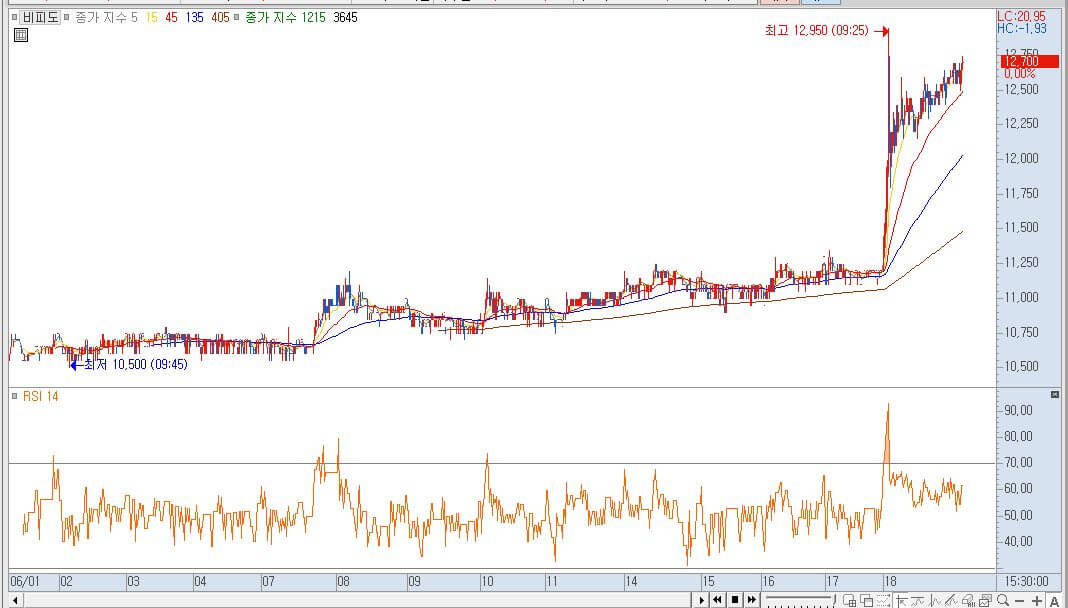This screenshot has width=1068, height=608.
Task: Click the brown 405 moving-average period
Action: pos(220,17)
